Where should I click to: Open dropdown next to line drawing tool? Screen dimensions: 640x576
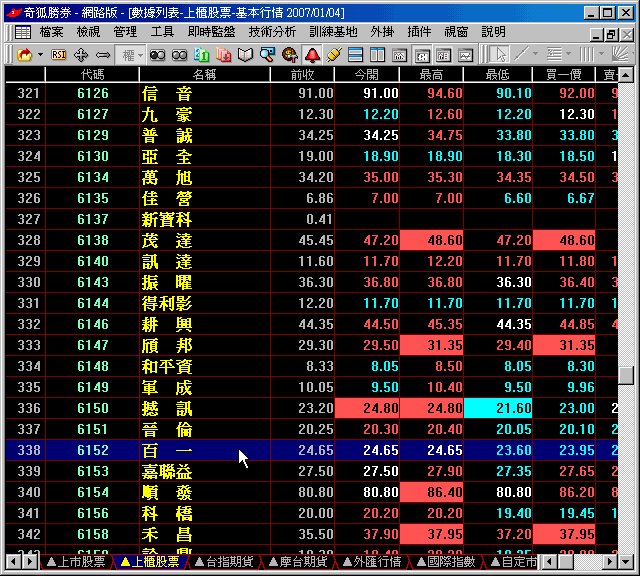tap(536, 55)
